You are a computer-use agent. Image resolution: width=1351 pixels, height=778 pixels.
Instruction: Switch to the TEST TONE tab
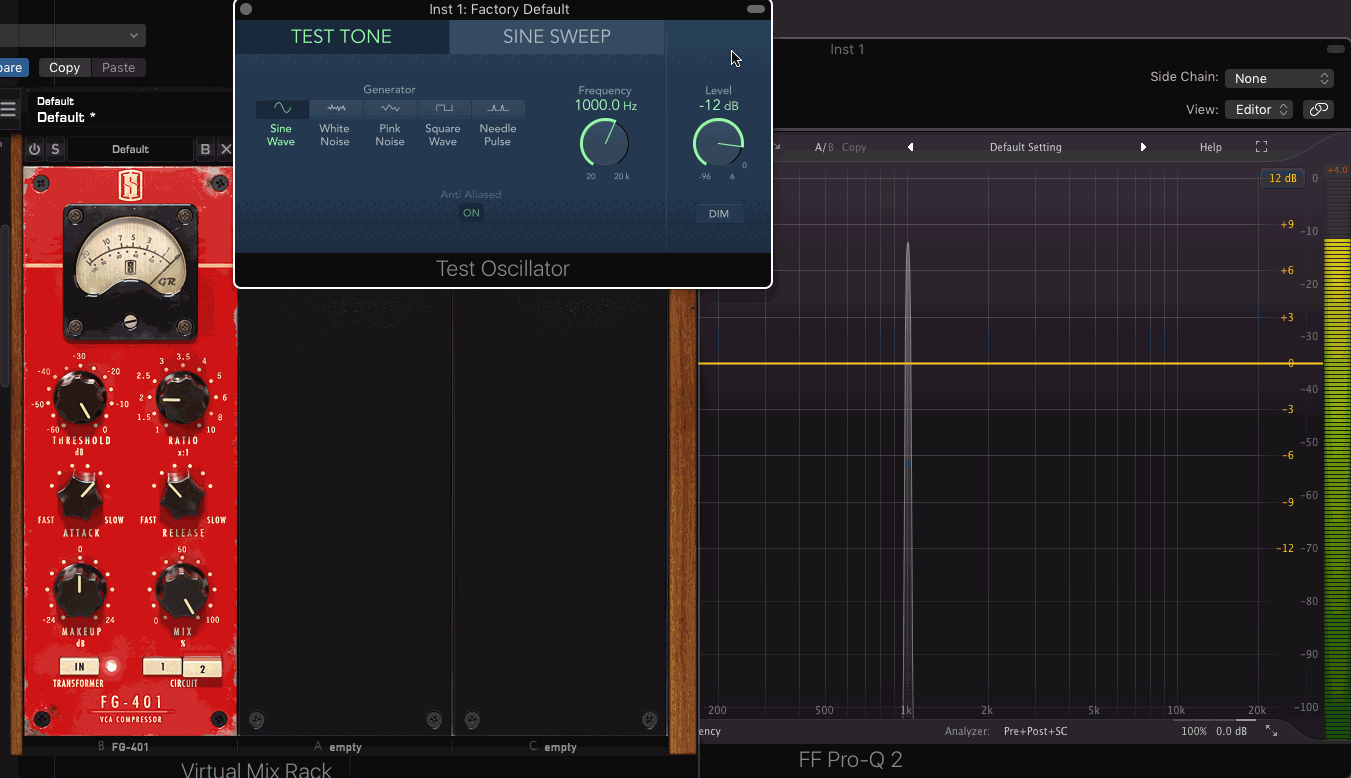click(341, 36)
